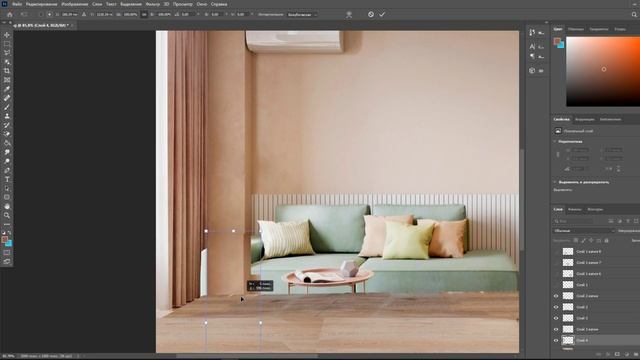Show the layer Слой 1 копия 6
Image resolution: width=640 pixels, height=360 pixels.
556,274
